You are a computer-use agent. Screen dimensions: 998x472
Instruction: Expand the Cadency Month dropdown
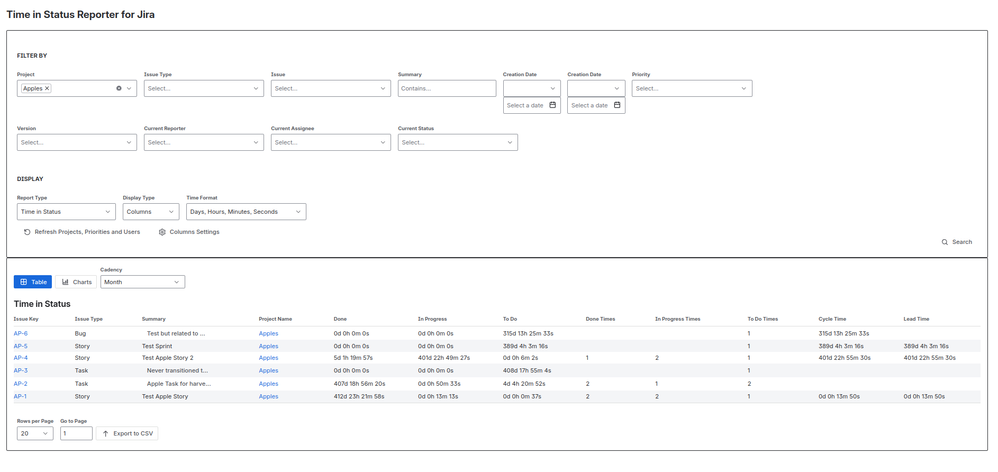[x=143, y=282]
